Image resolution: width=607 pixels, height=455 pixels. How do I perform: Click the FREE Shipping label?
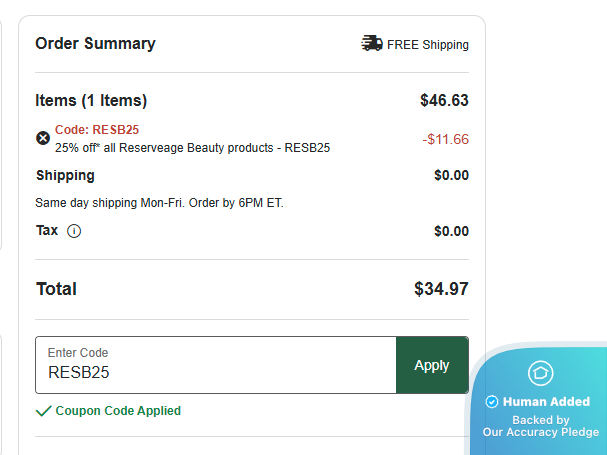(x=428, y=45)
